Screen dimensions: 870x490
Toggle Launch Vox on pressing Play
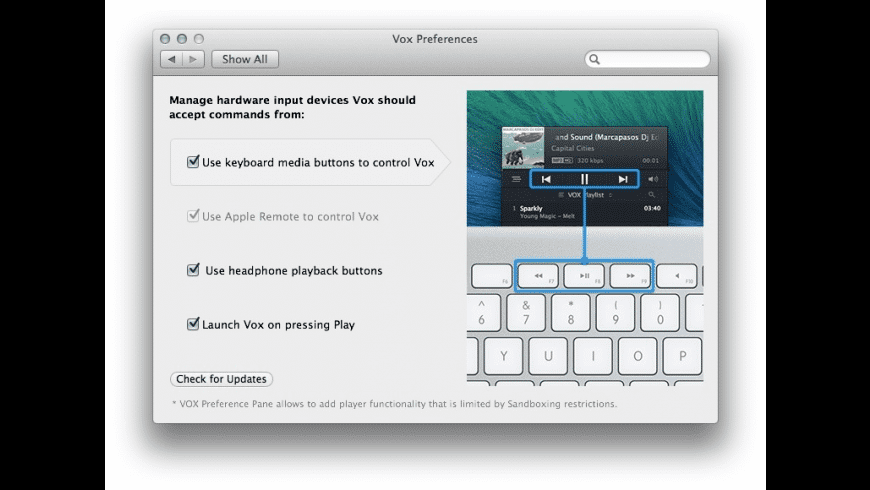pos(193,324)
